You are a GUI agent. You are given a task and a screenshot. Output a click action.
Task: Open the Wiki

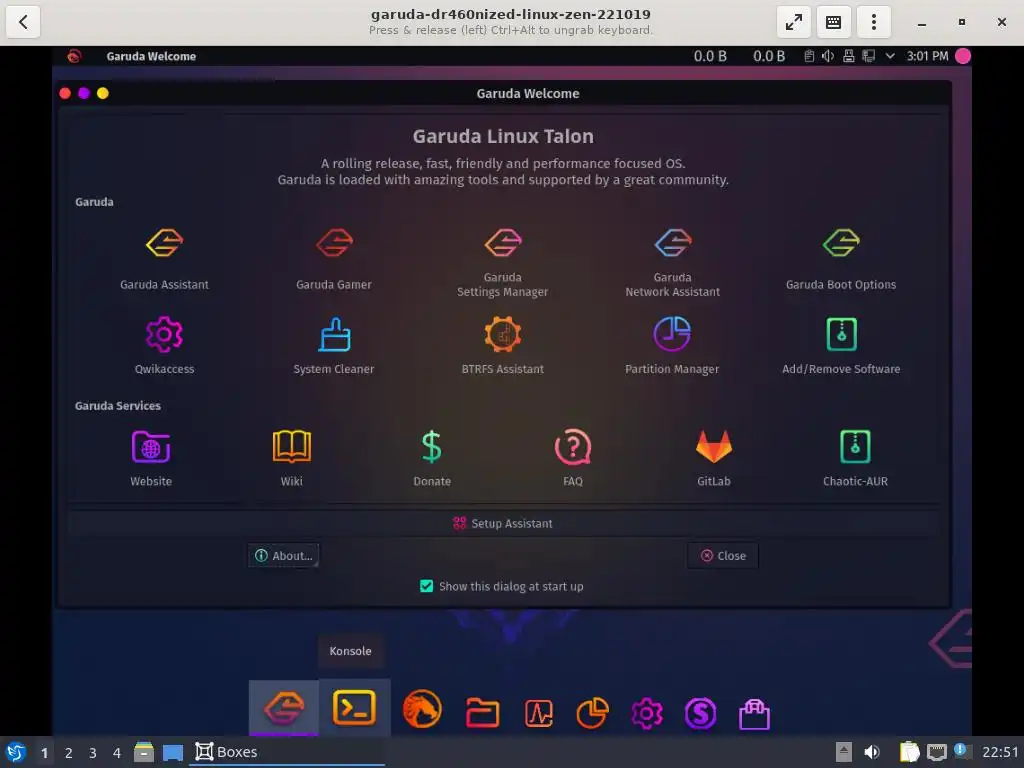pyautogui.click(x=291, y=458)
